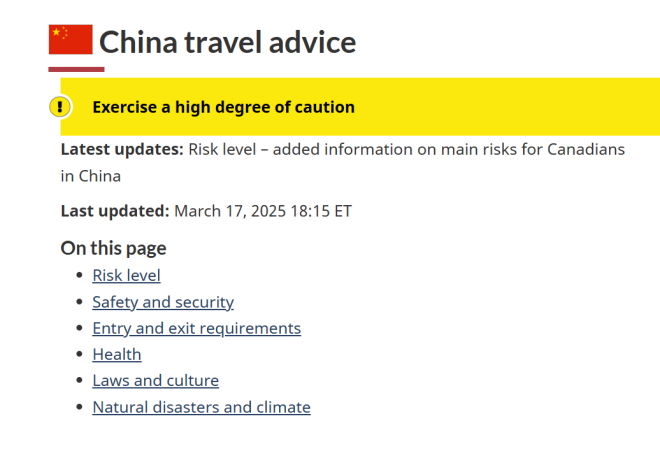Open the Laws and culture link
This screenshot has width=660, height=456.
point(155,380)
